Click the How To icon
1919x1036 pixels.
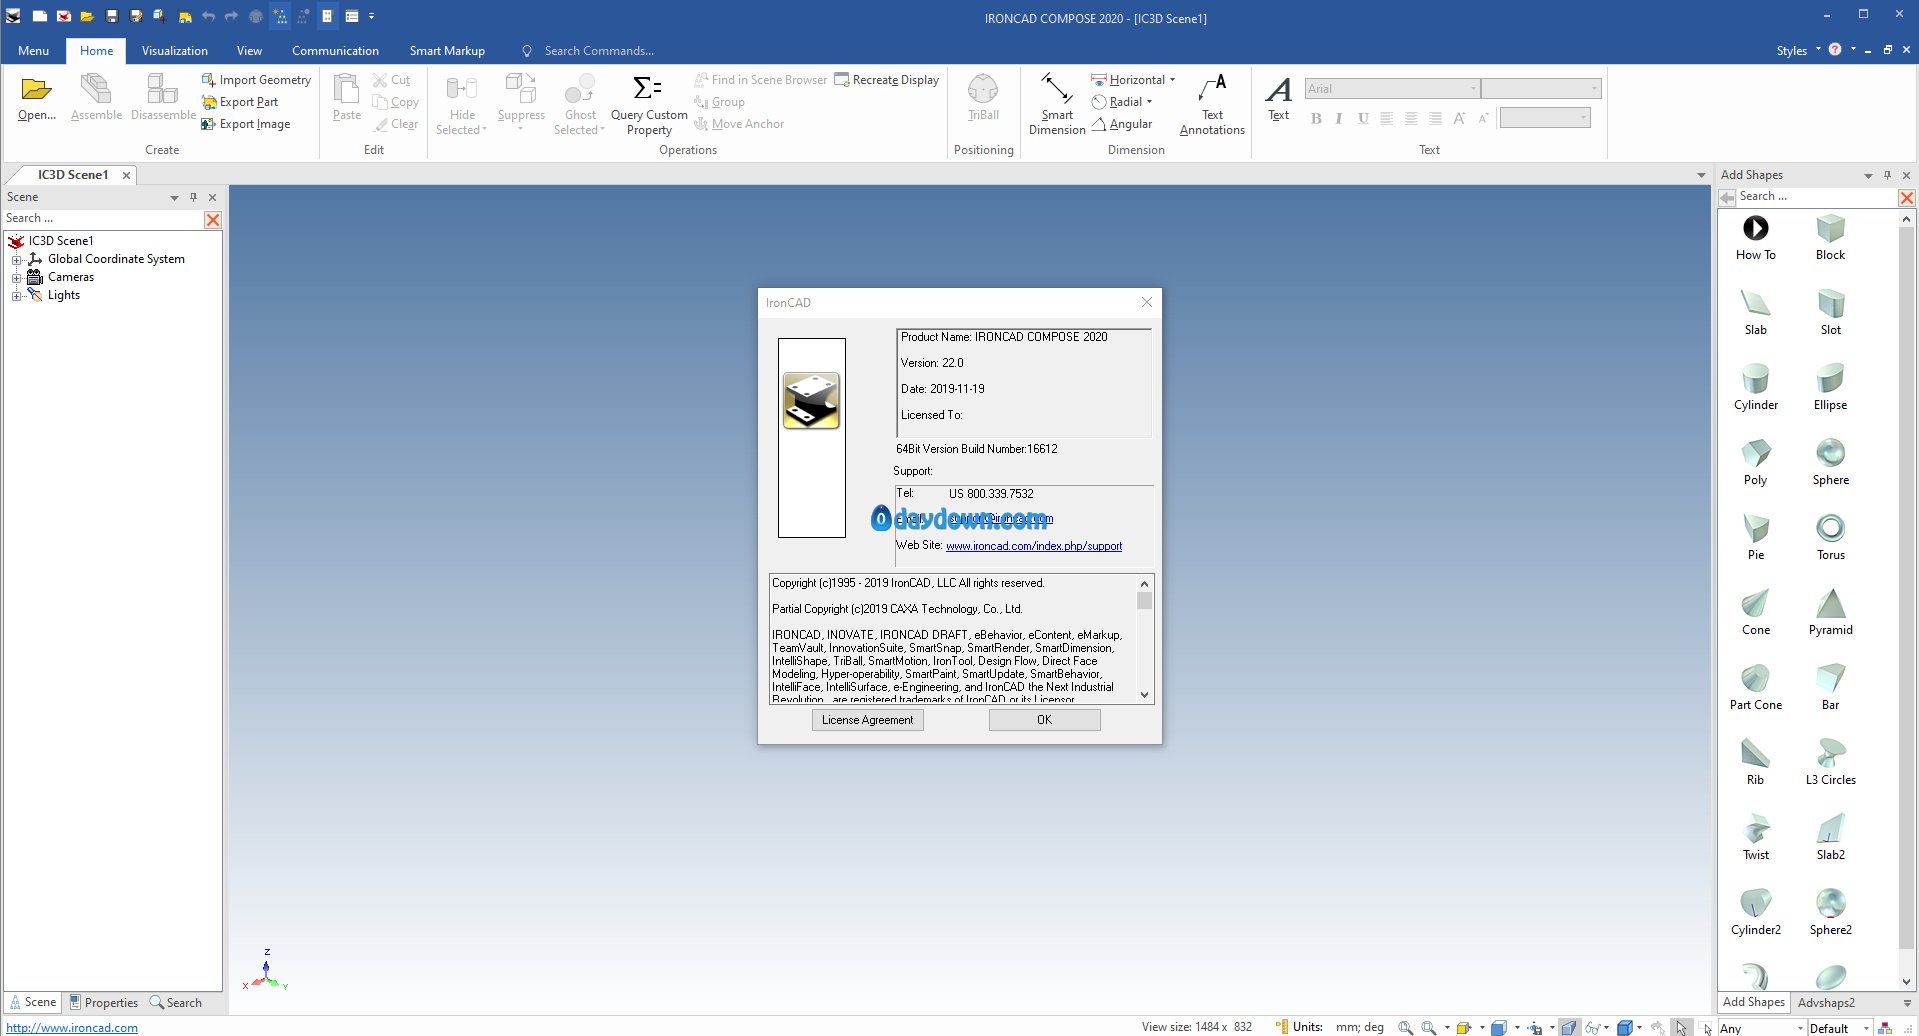(1756, 237)
